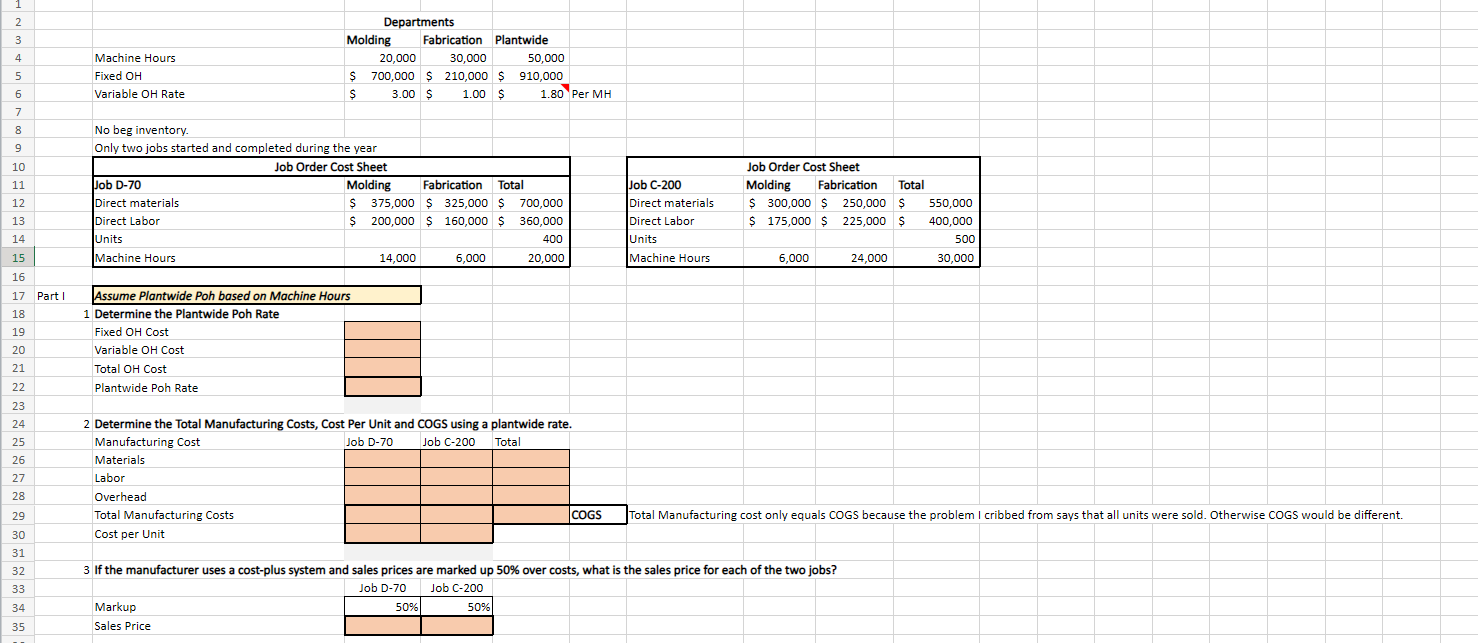This screenshot has height=643, width=1478.
Task: Select the row 15 header
Action: click(x=17, y=258)
